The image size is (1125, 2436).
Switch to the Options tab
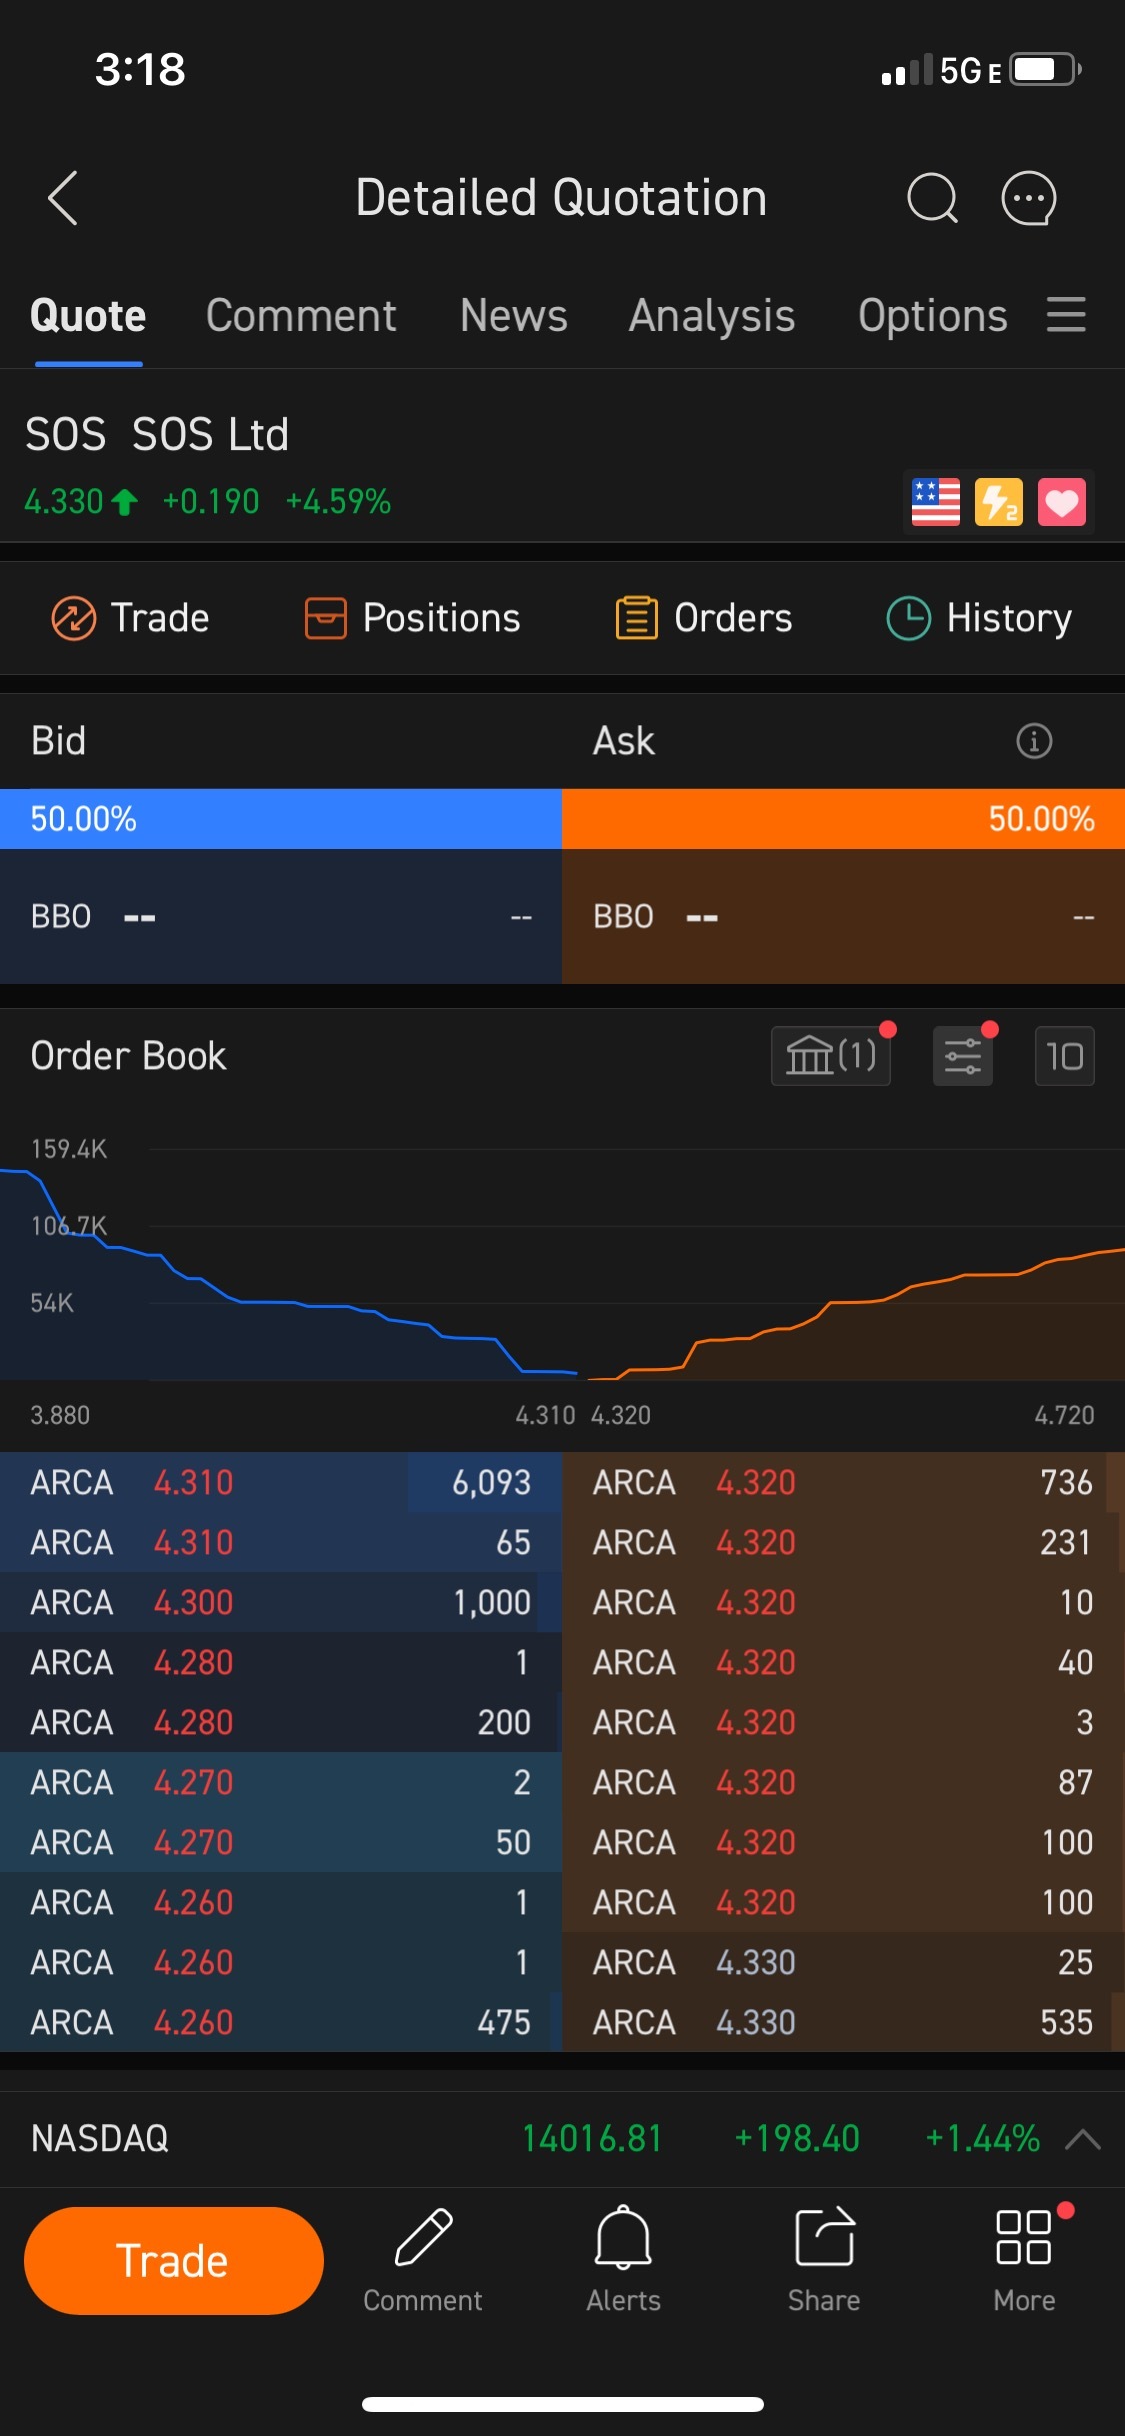(933, 316)
